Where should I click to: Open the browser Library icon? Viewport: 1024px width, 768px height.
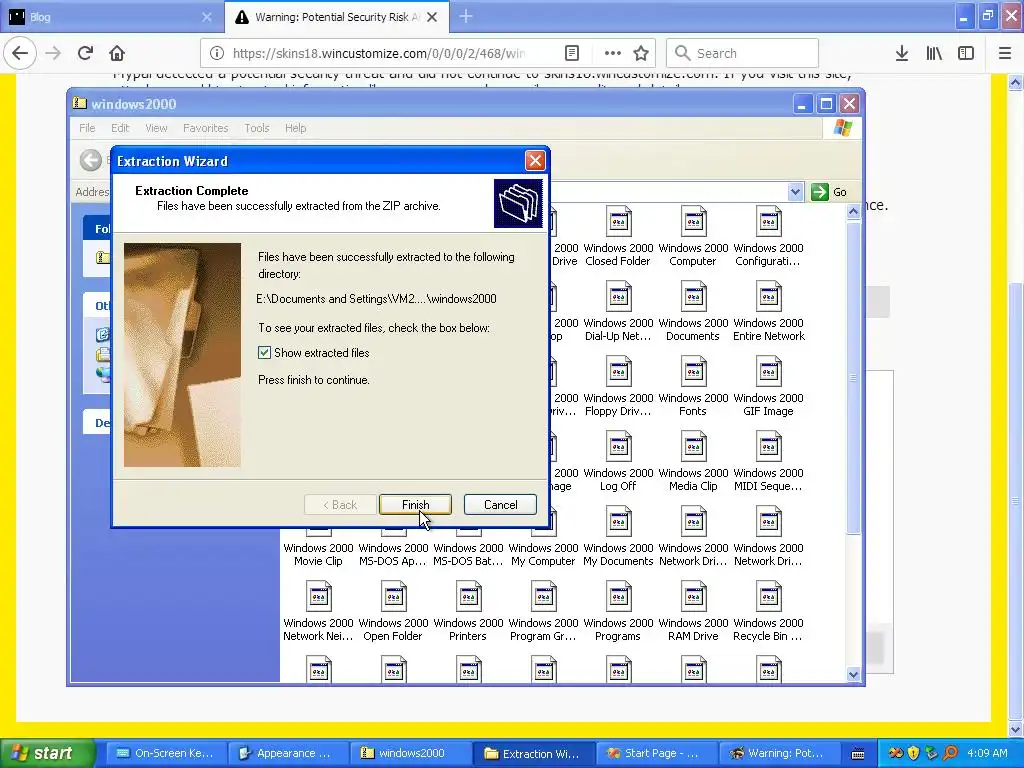tap(934, 53)
